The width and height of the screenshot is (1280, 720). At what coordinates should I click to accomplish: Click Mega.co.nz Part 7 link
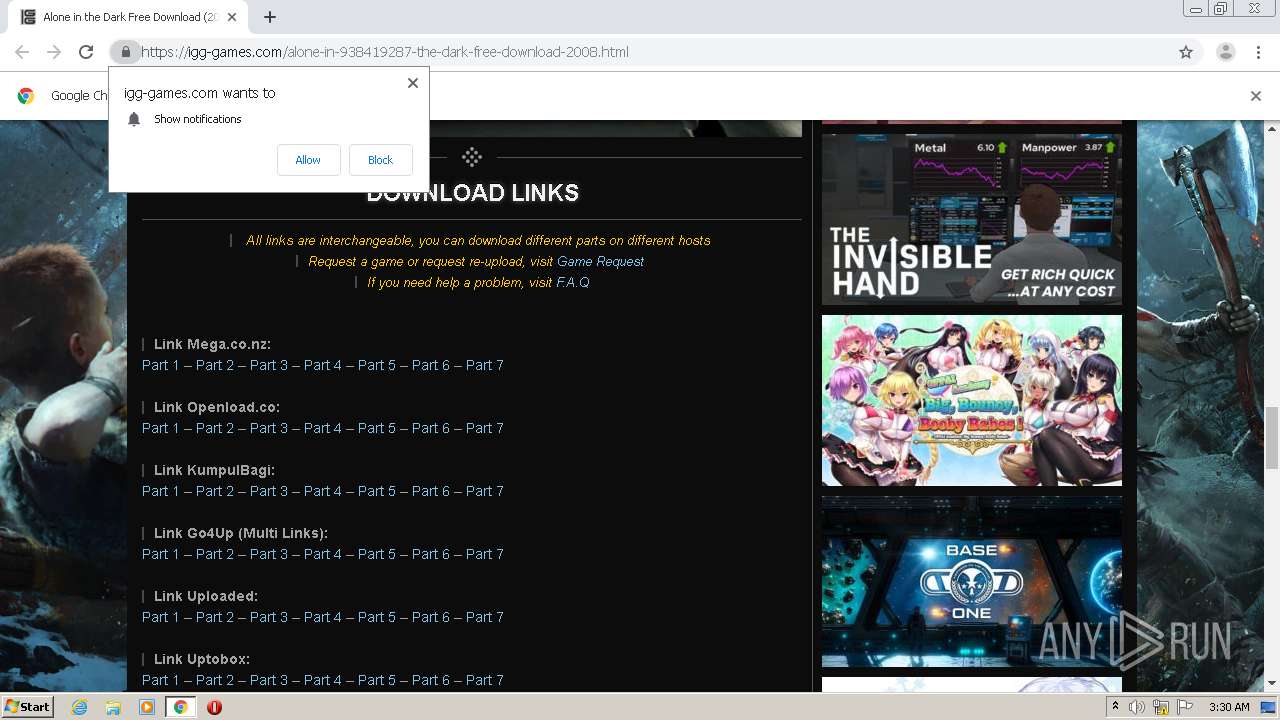(x=485, y=365)
